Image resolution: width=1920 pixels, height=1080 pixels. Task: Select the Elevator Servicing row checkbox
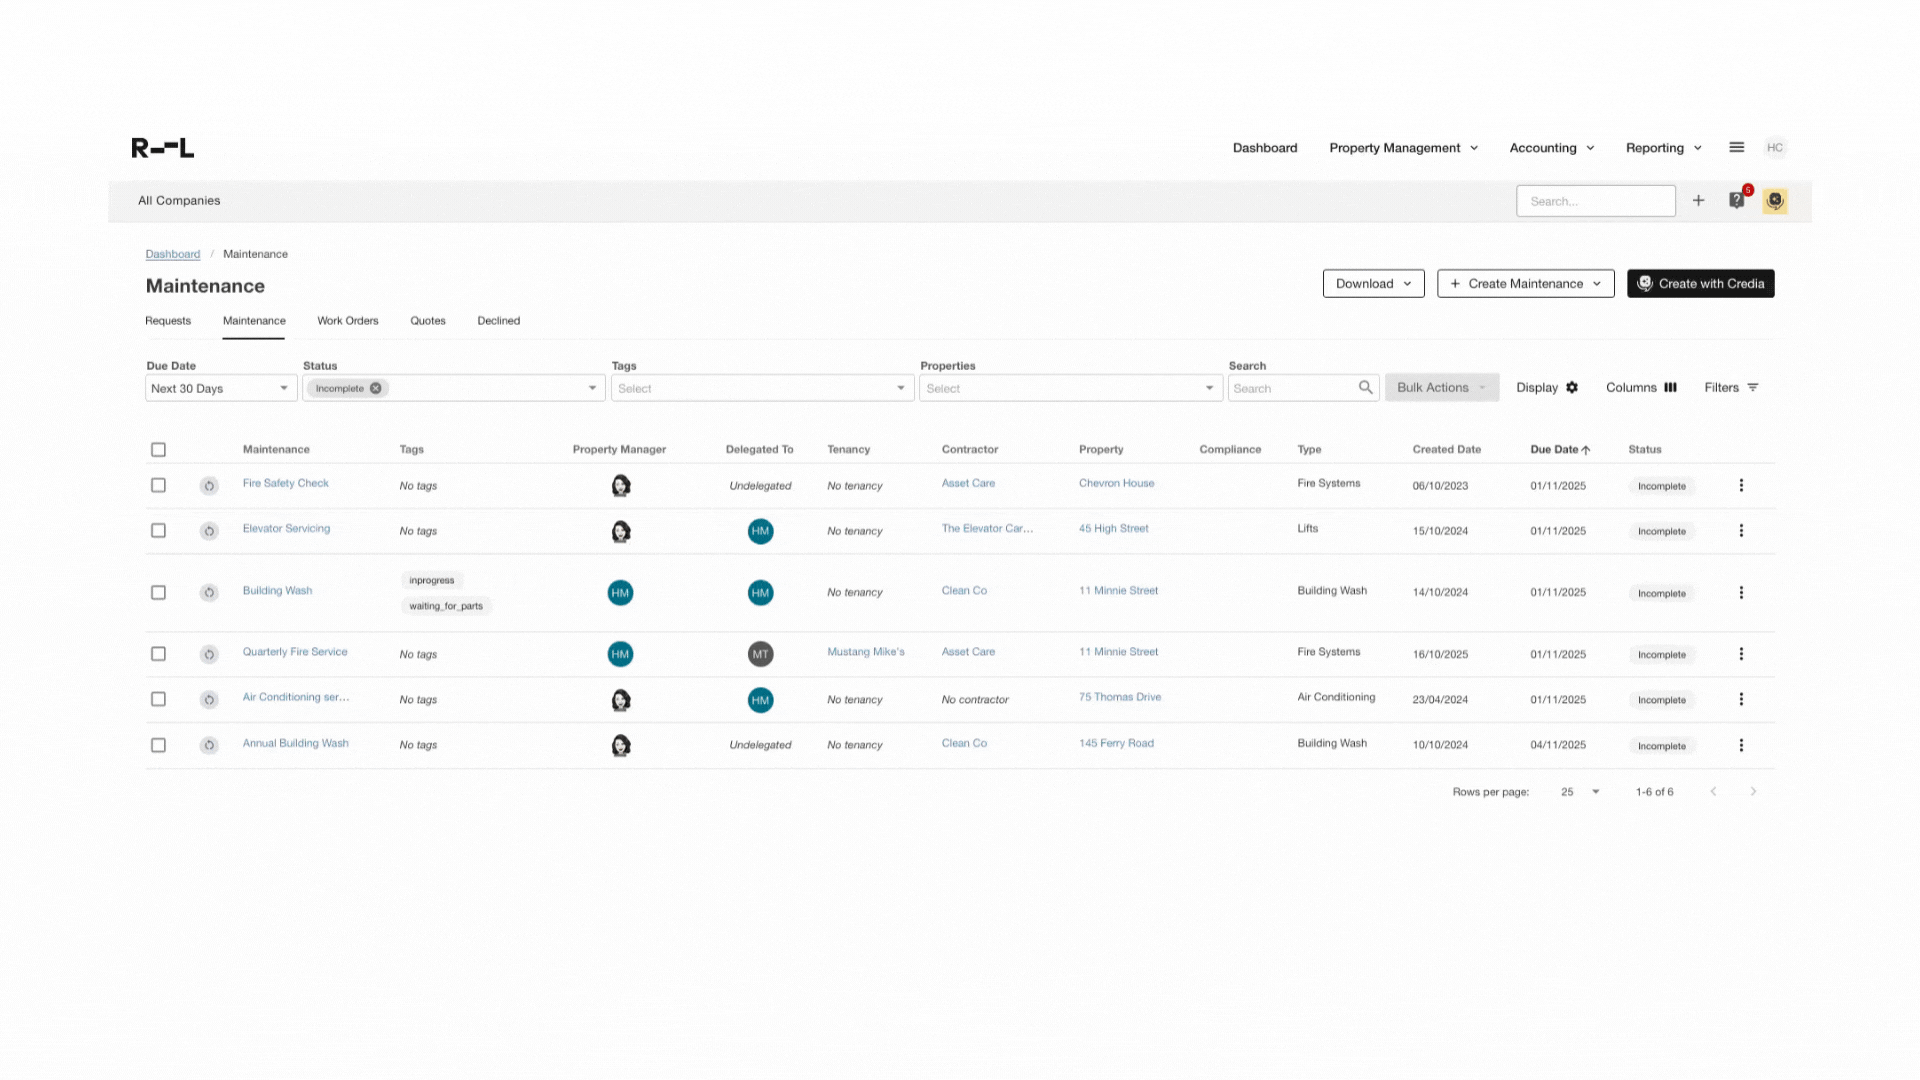tap(158, 531)
